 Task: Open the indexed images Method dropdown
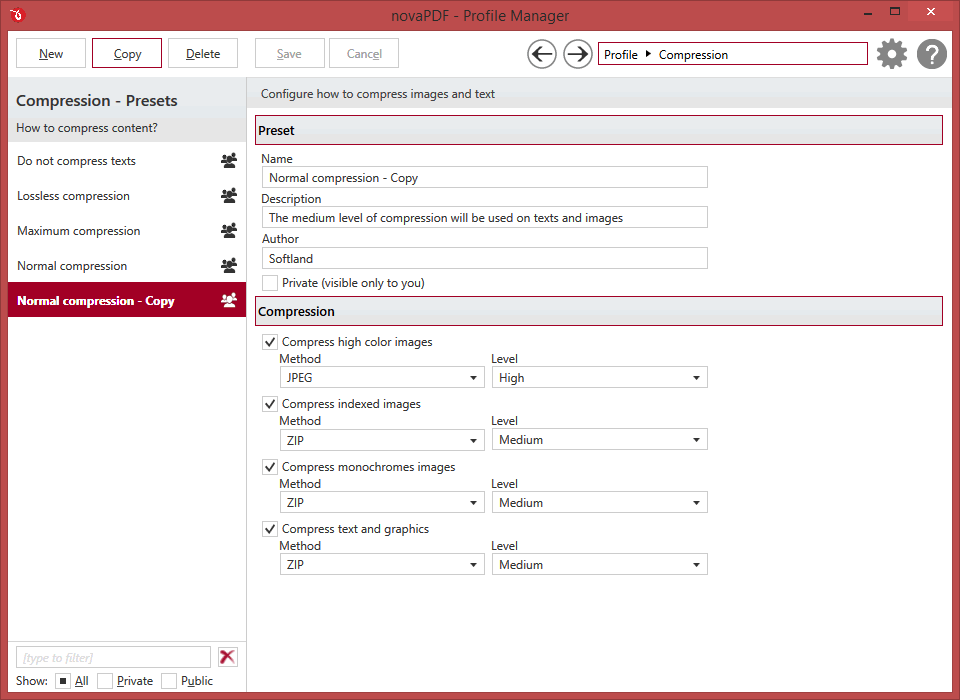tap(382, 440)
